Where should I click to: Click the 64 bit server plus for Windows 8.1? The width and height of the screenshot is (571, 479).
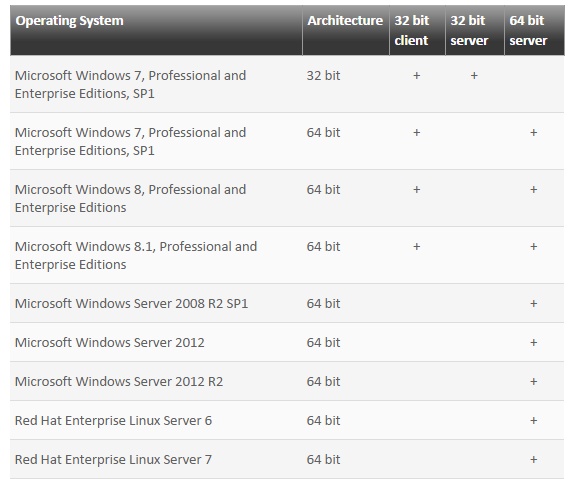click(x=533, y=247)
